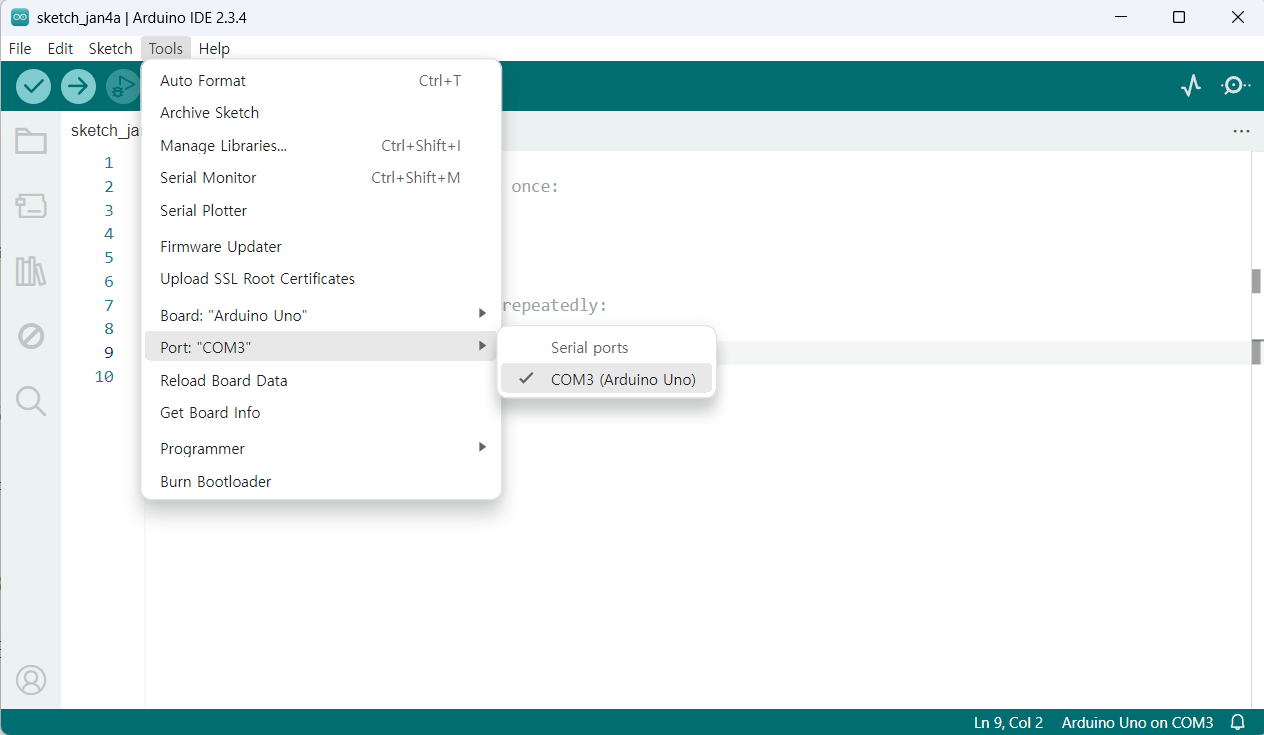Choose Archive Sketch menu entry
Image resolution: width=1264 pixels, height=735 pixels.
pyautogui.click(x=321, y=113)
